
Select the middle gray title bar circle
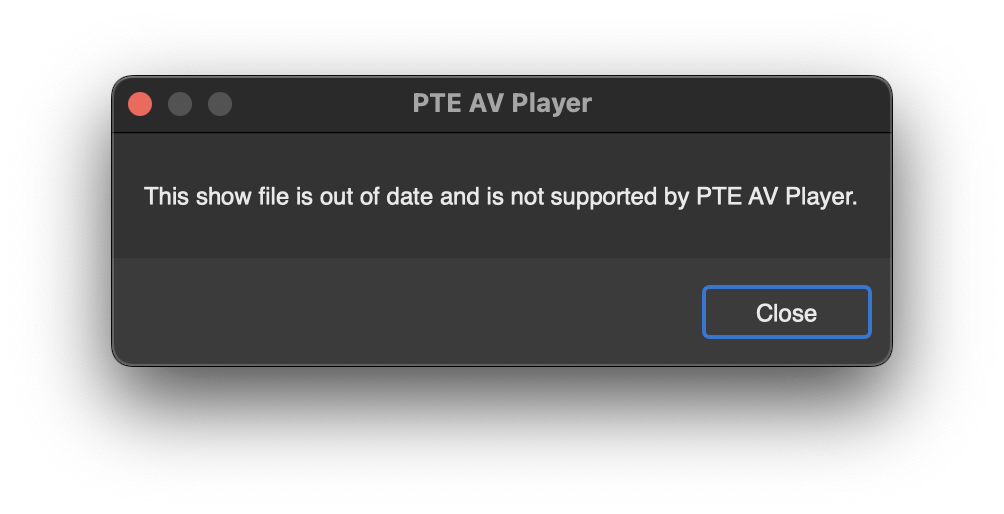point(180,104)
